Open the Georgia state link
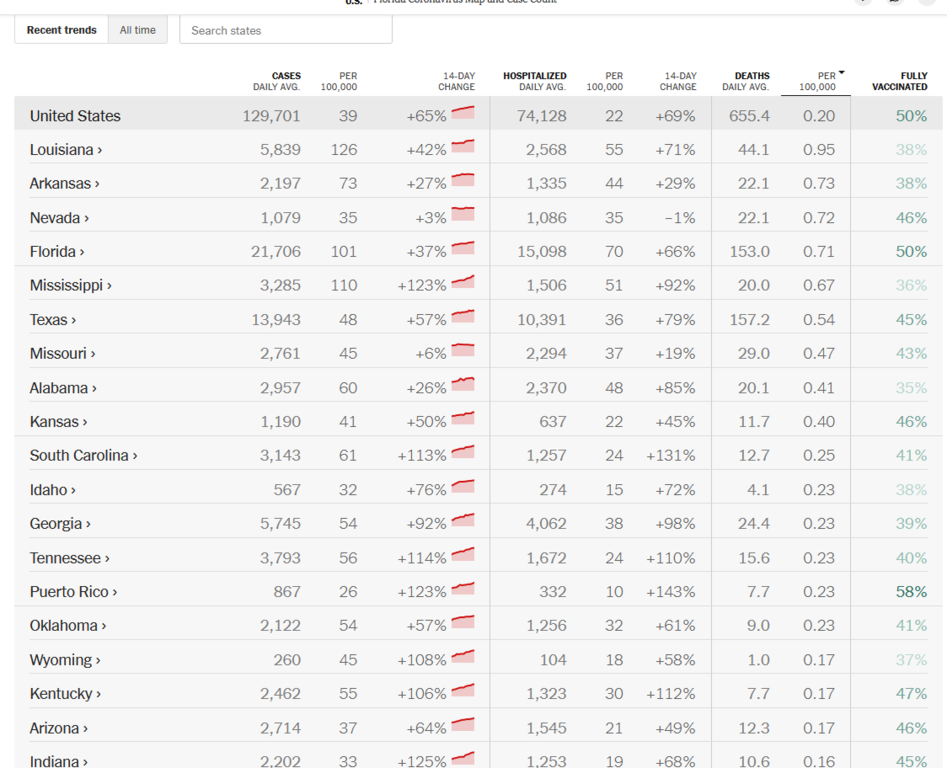This screenshot has width=947, height=768. click(x=60, y=524)
